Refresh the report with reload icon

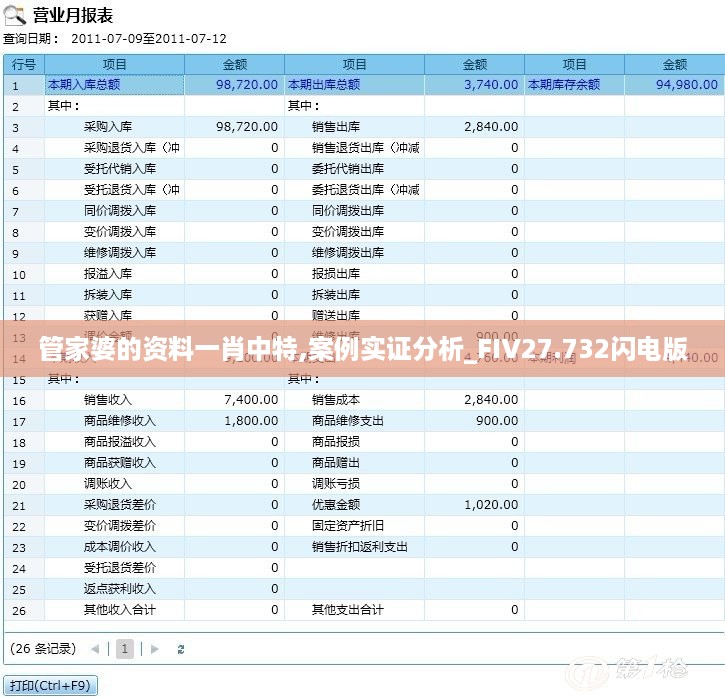point(181,649)
